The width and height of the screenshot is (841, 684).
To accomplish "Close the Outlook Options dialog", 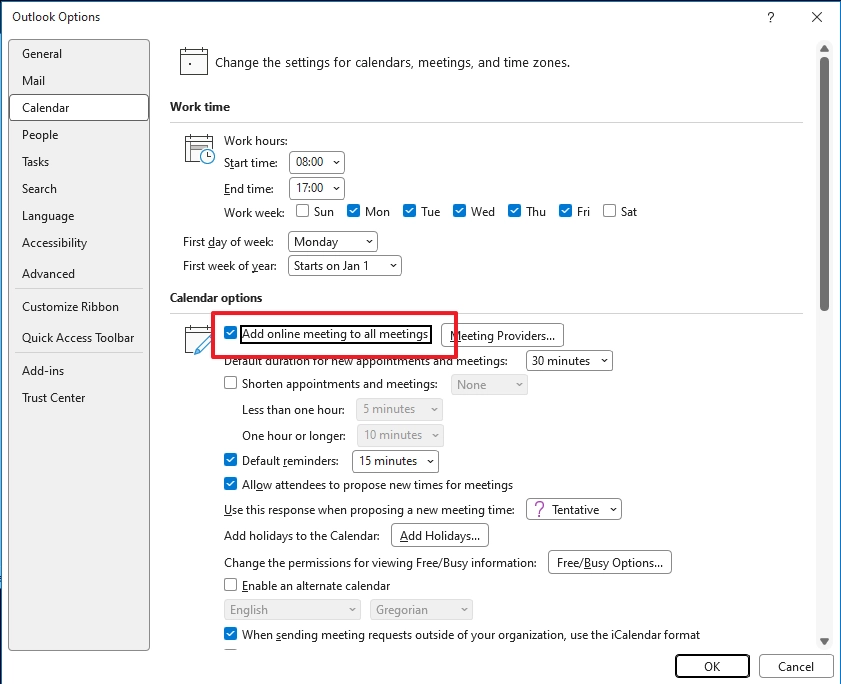I will point(816,17).
